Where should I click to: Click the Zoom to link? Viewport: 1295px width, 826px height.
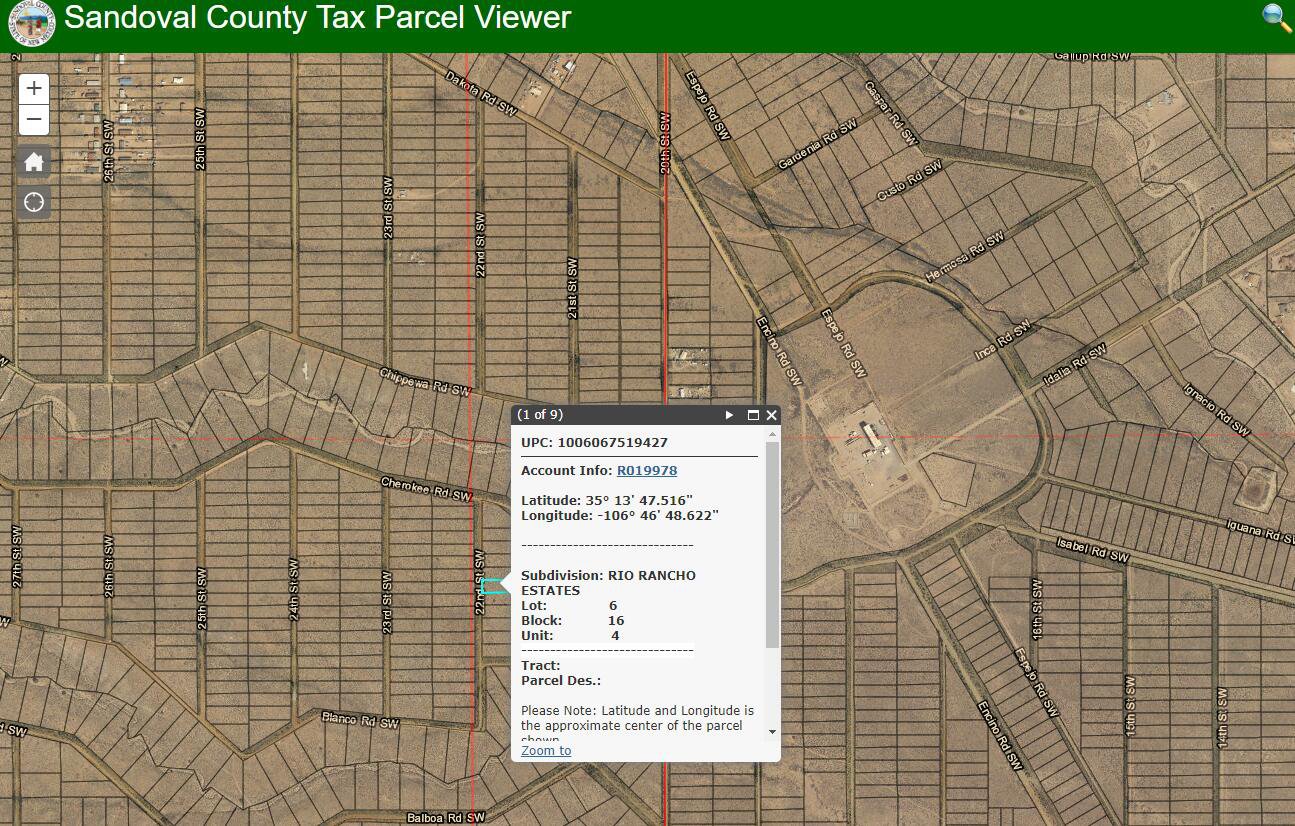point(546,750)
